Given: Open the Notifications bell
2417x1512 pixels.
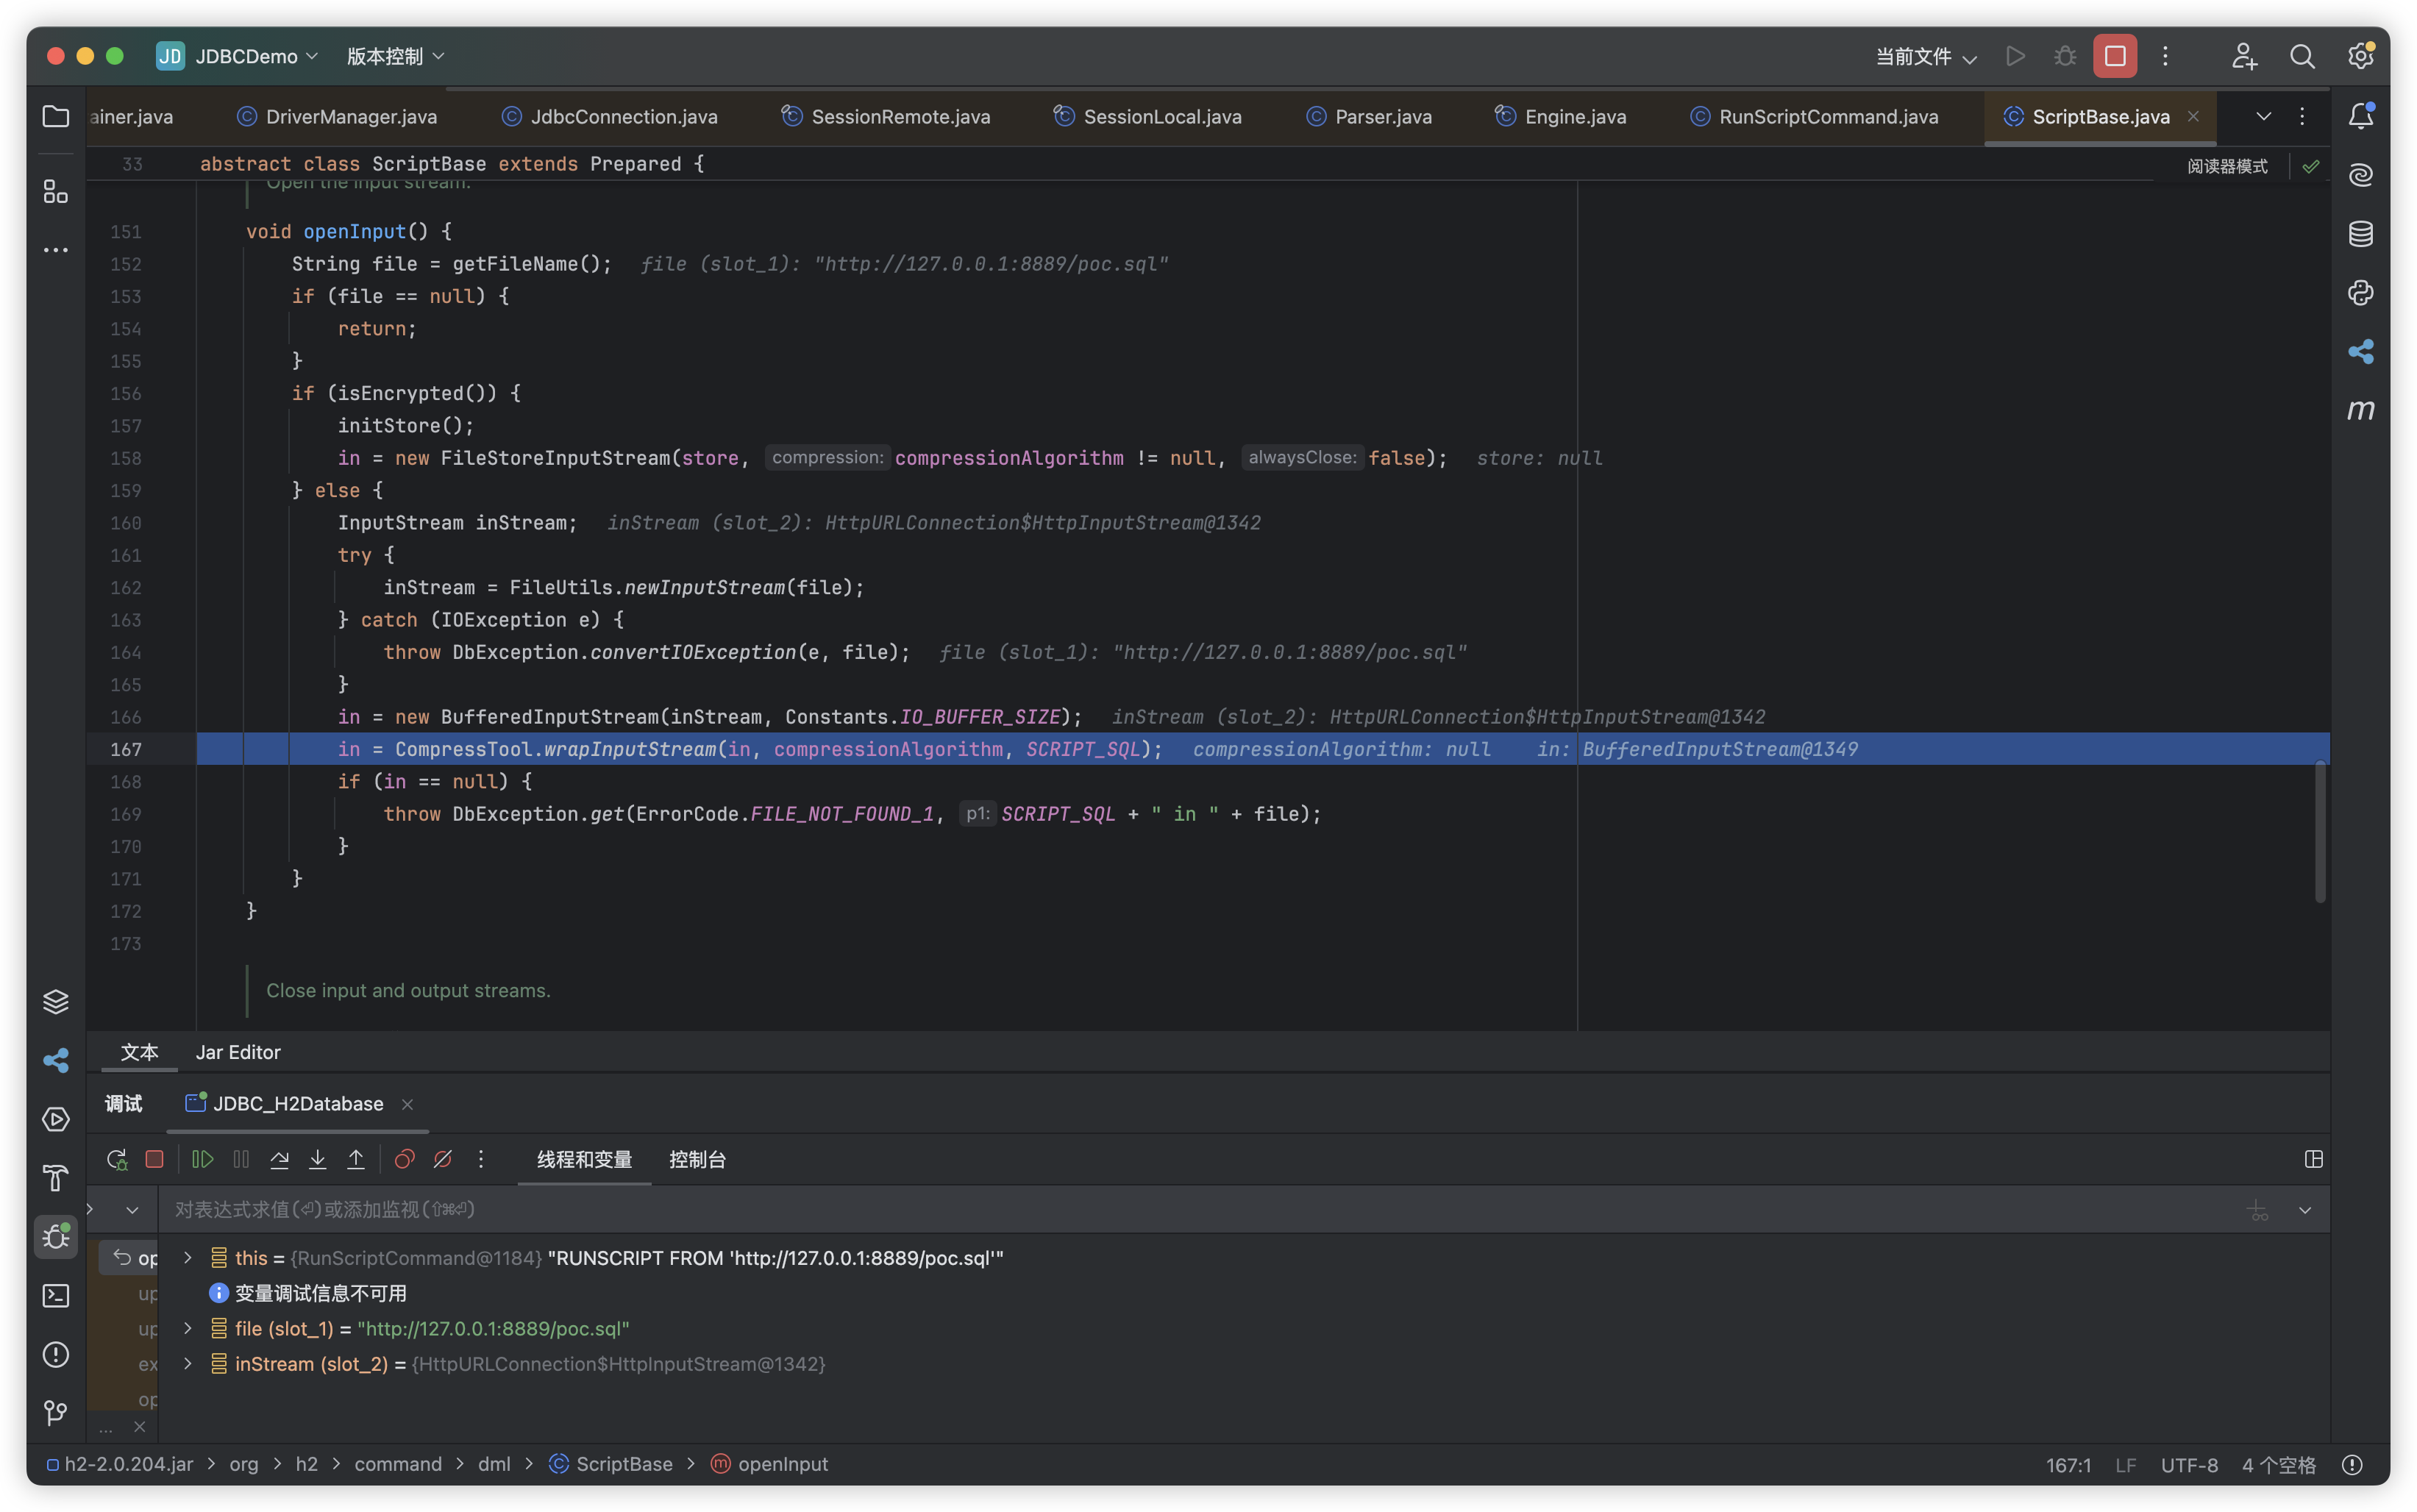Looking at the screenshot, I should tap(2361, 116).
